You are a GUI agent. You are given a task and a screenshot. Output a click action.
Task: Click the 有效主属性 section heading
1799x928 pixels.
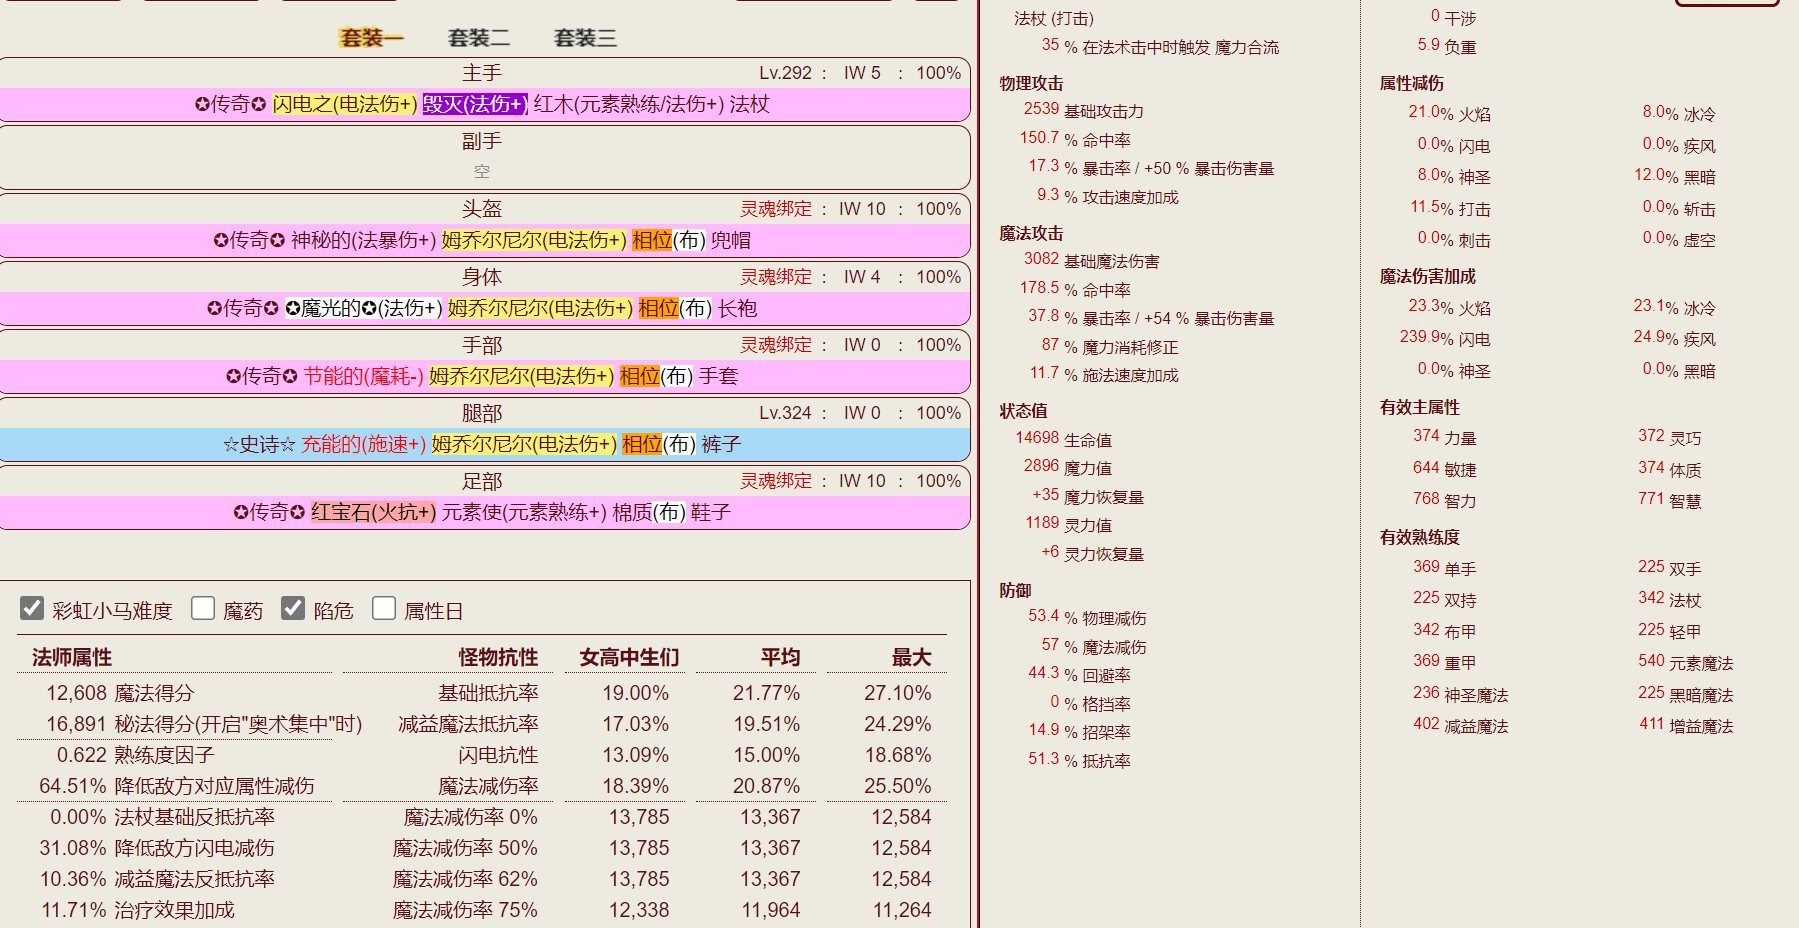coord(1420,407)
